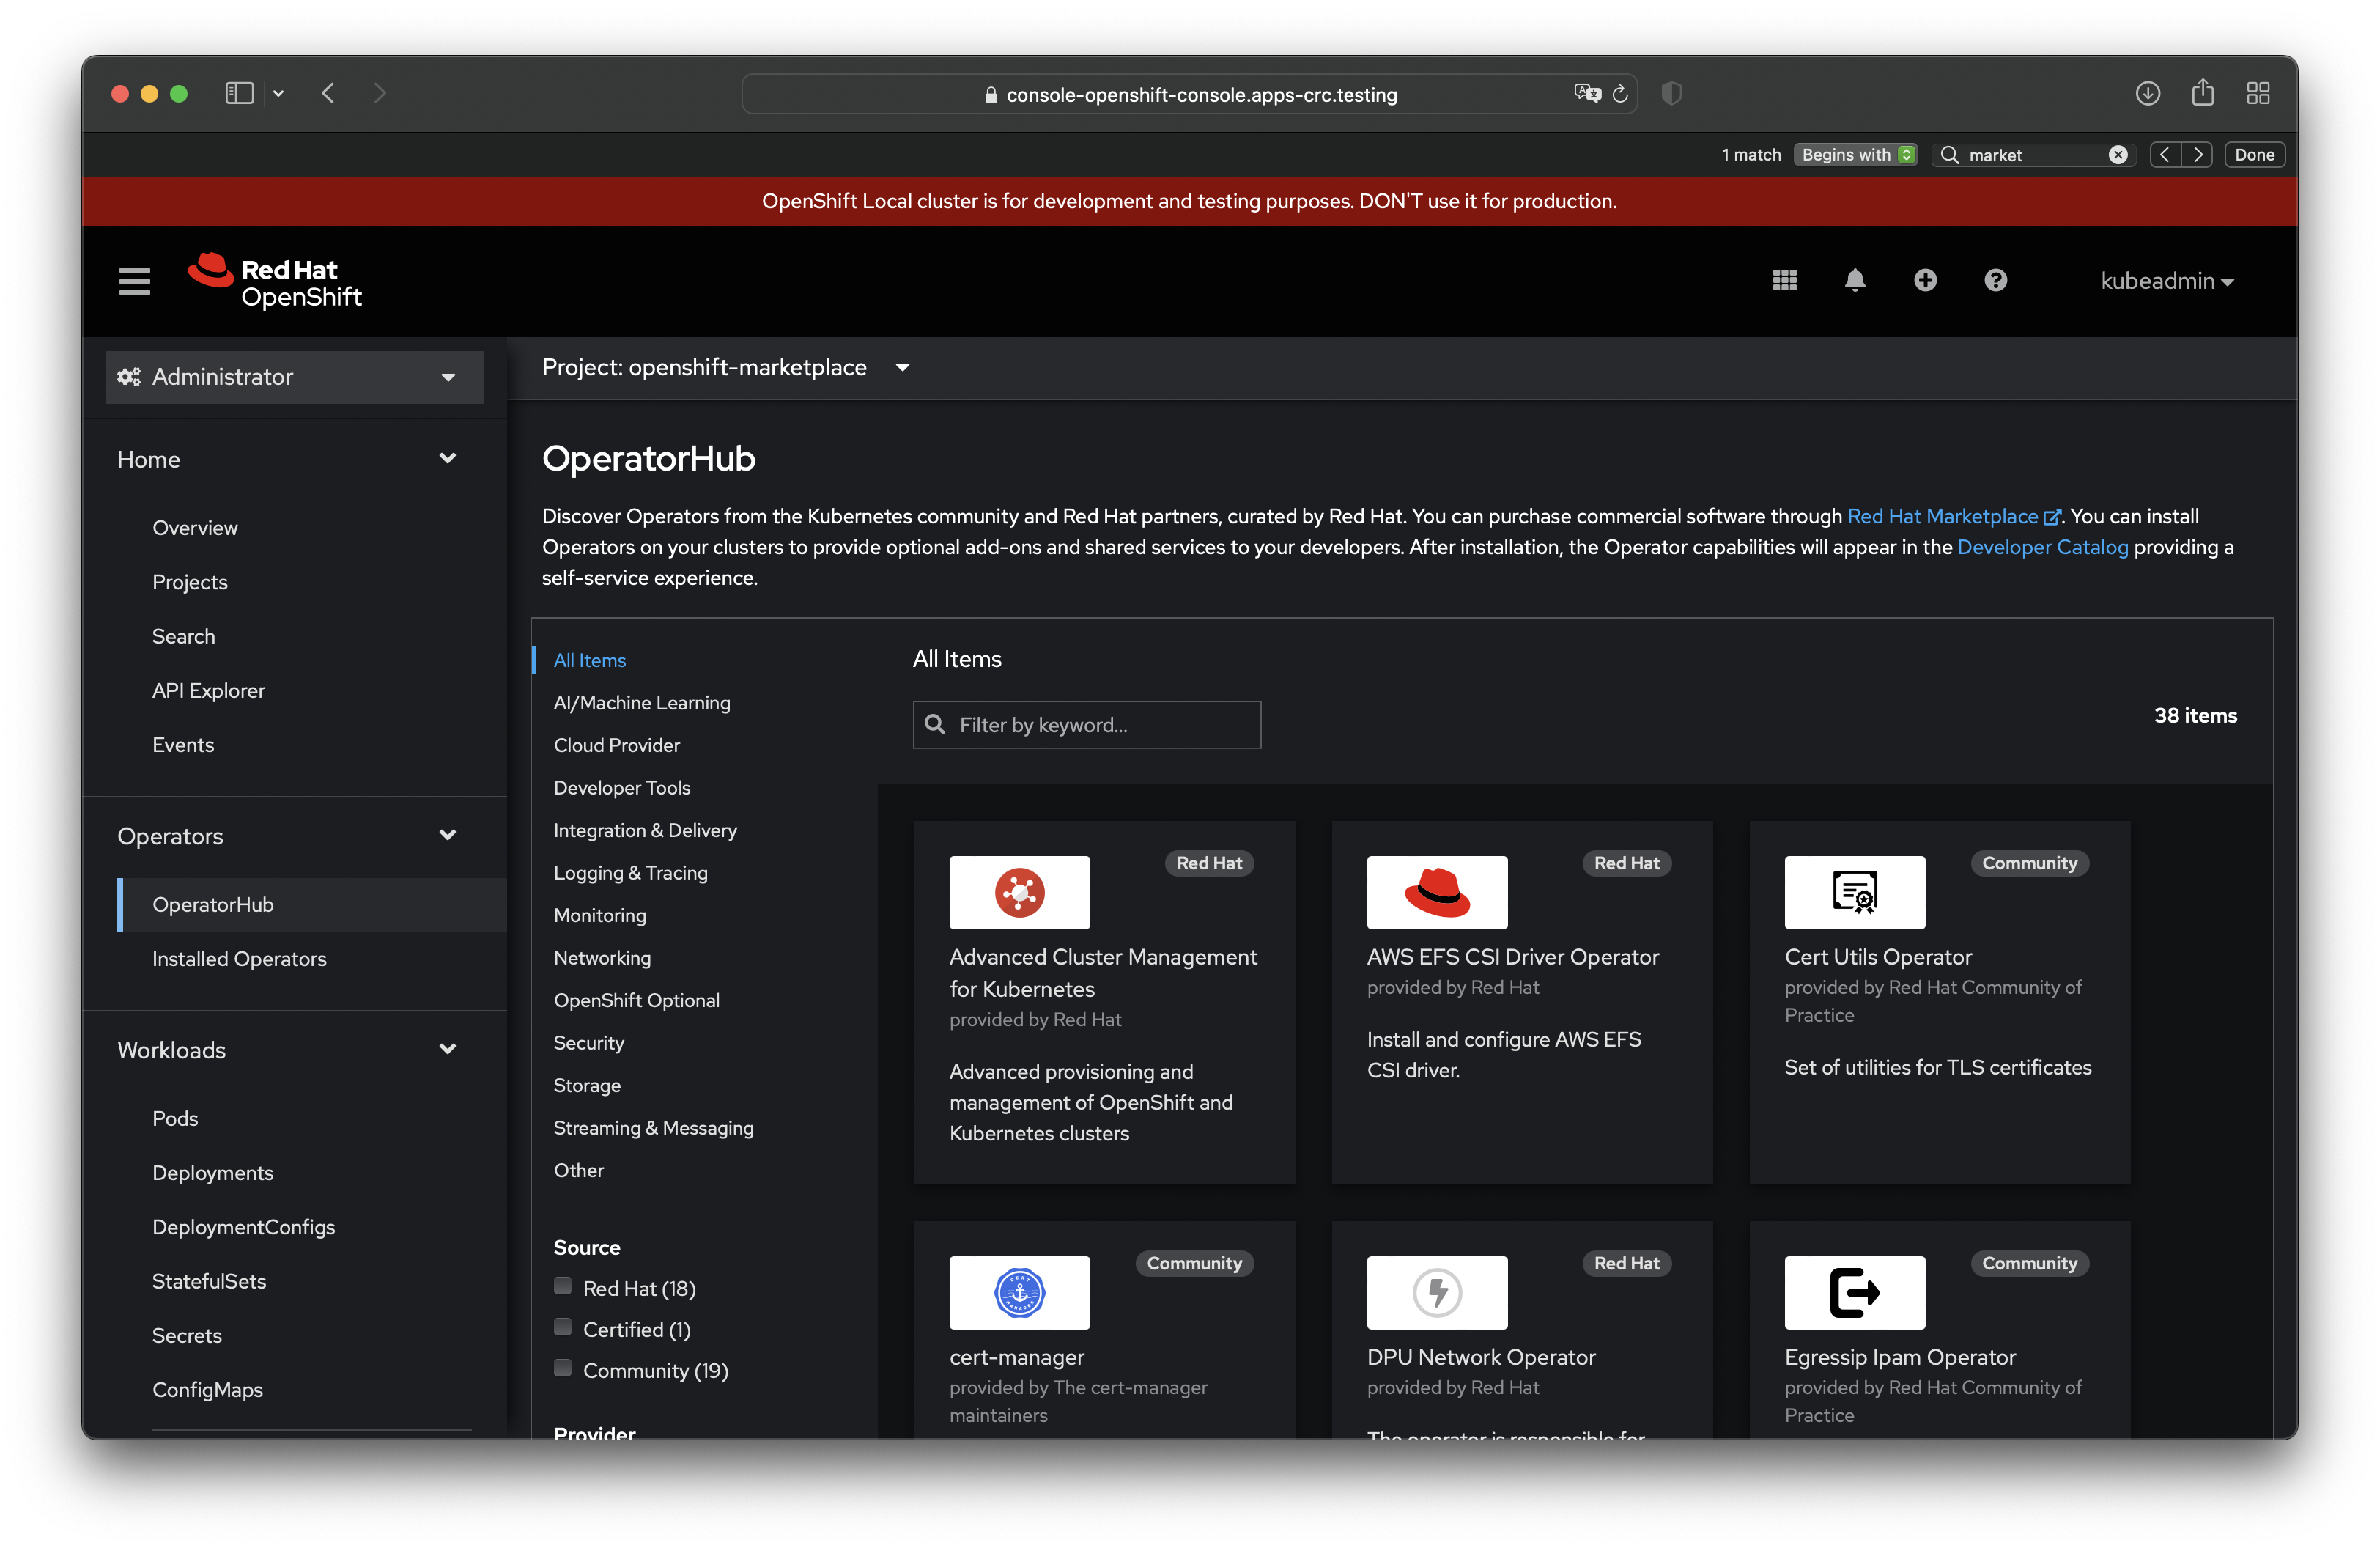Screen dimensions: 2380x1548
Task: Select the AI/Machine Learning category
Action: point(641,703)
